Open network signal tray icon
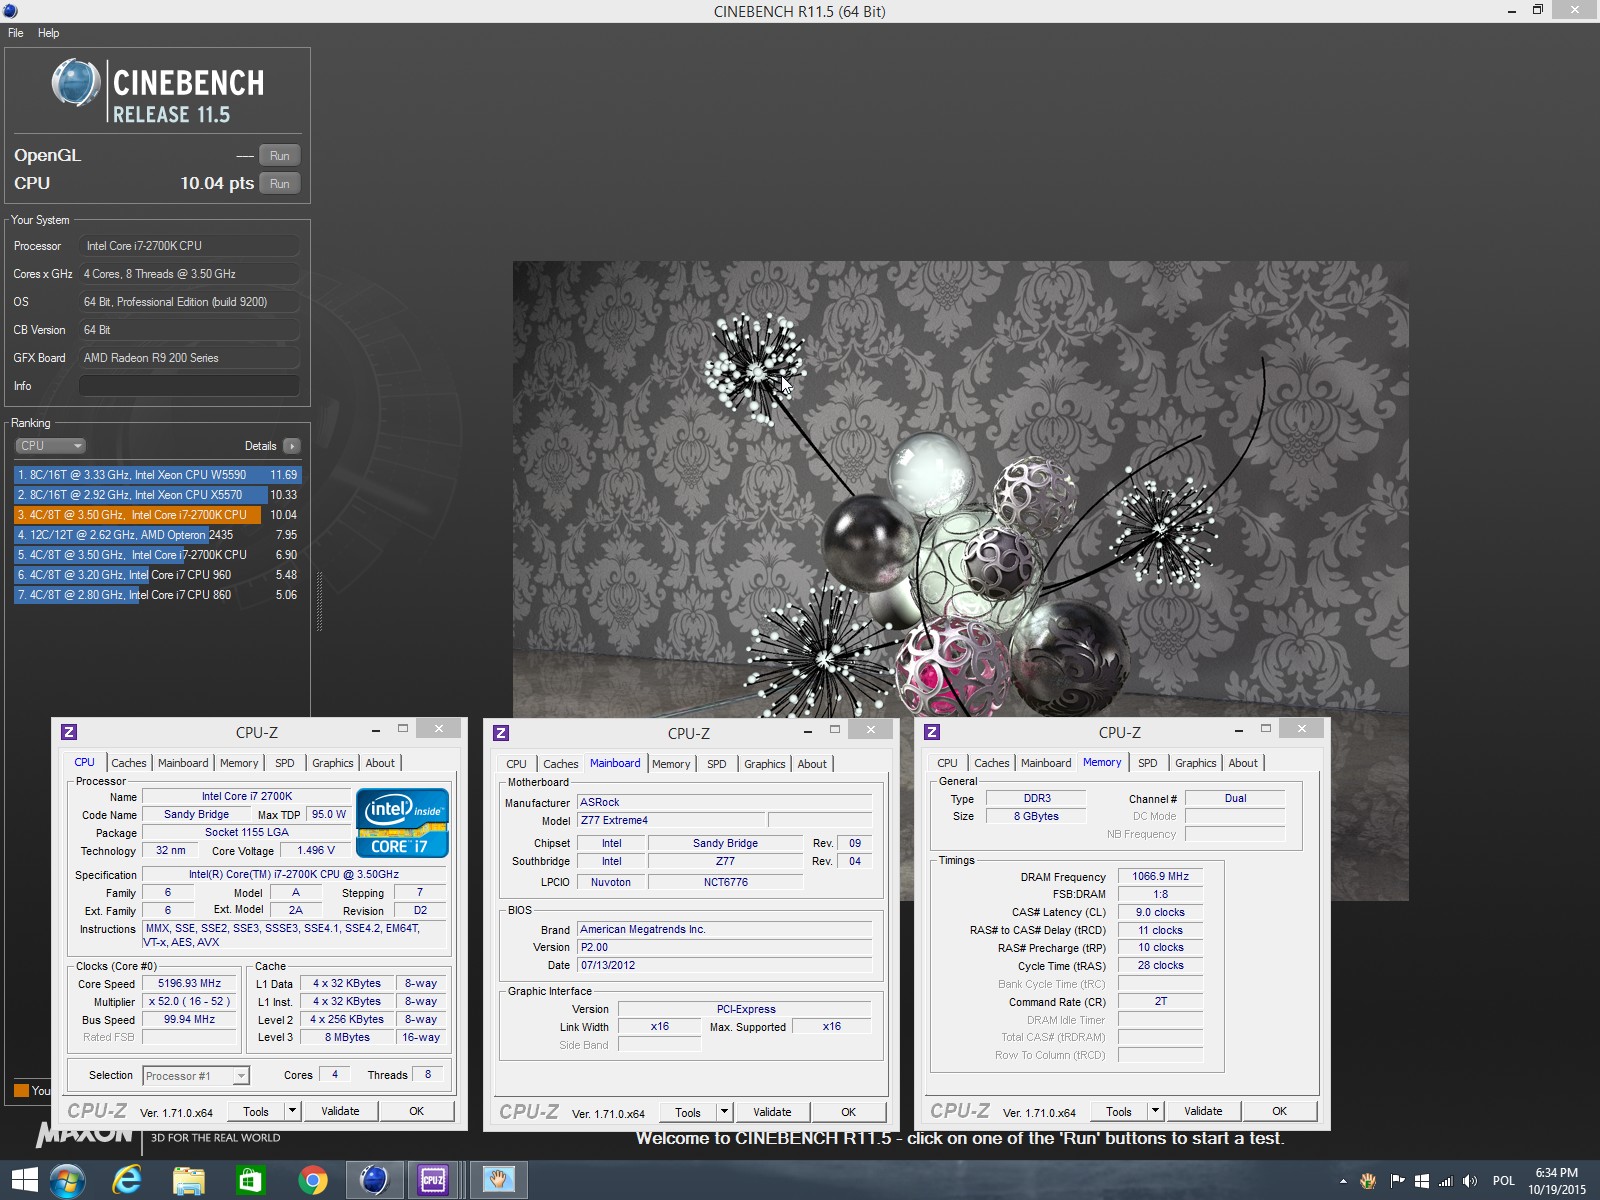Viewport: 1600px width, 1200px height. tap(1445, 1181)
